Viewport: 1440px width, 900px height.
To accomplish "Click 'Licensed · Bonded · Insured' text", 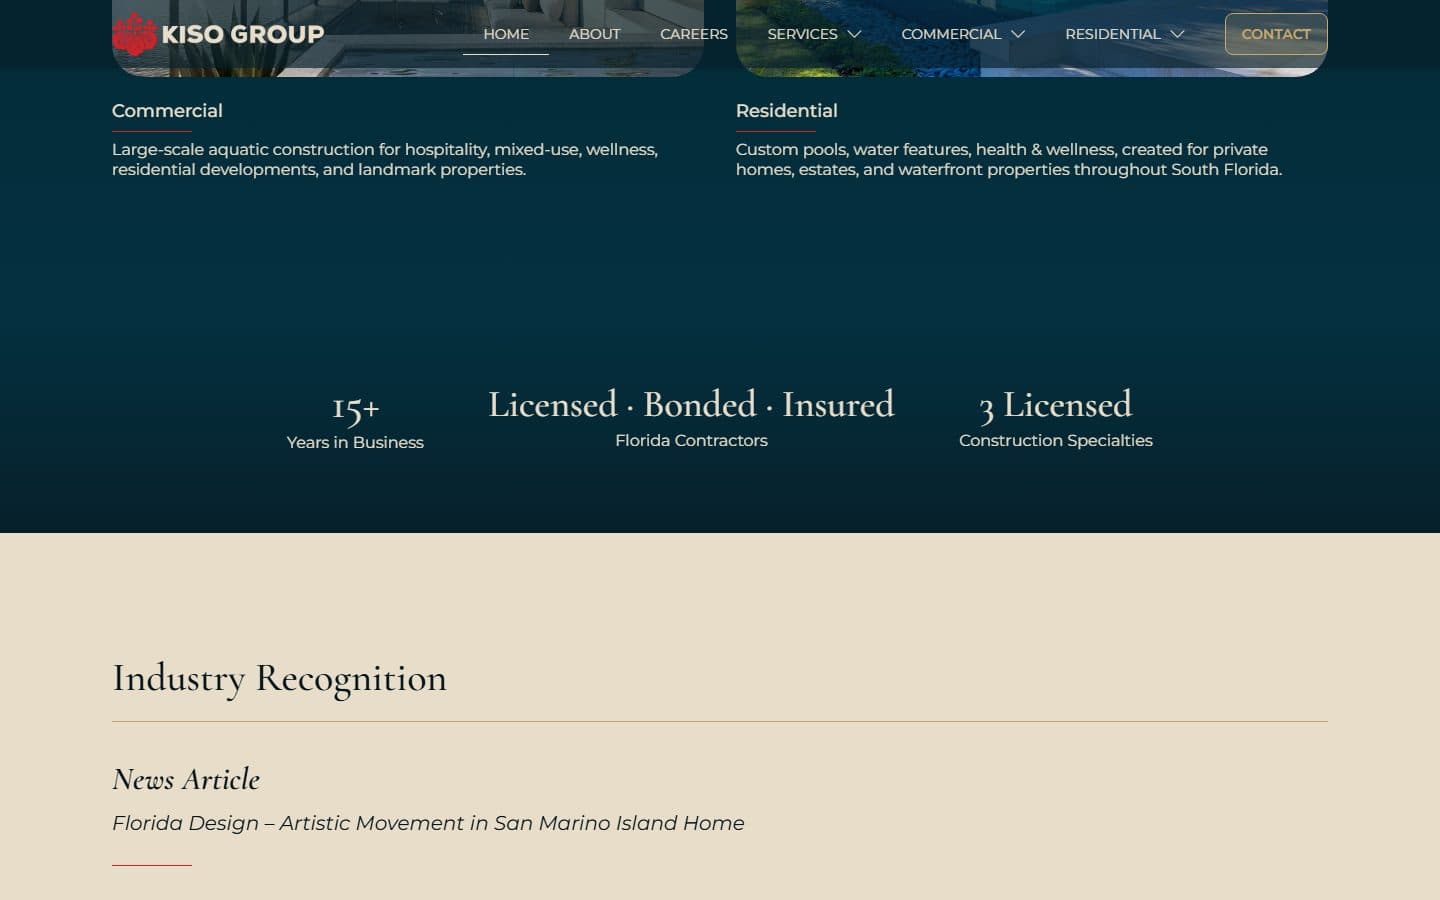I will coord(691,404).
